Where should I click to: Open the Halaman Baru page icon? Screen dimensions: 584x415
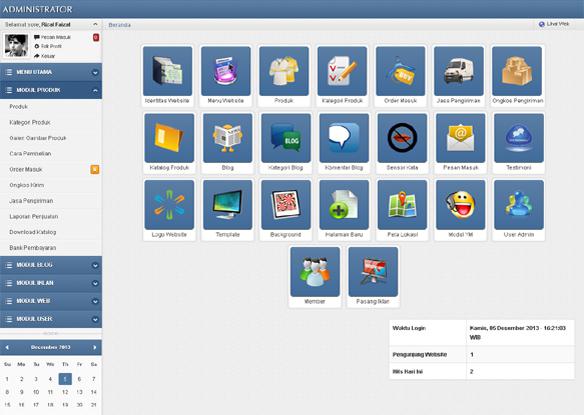pyautogui.click(x=344, y=205)
